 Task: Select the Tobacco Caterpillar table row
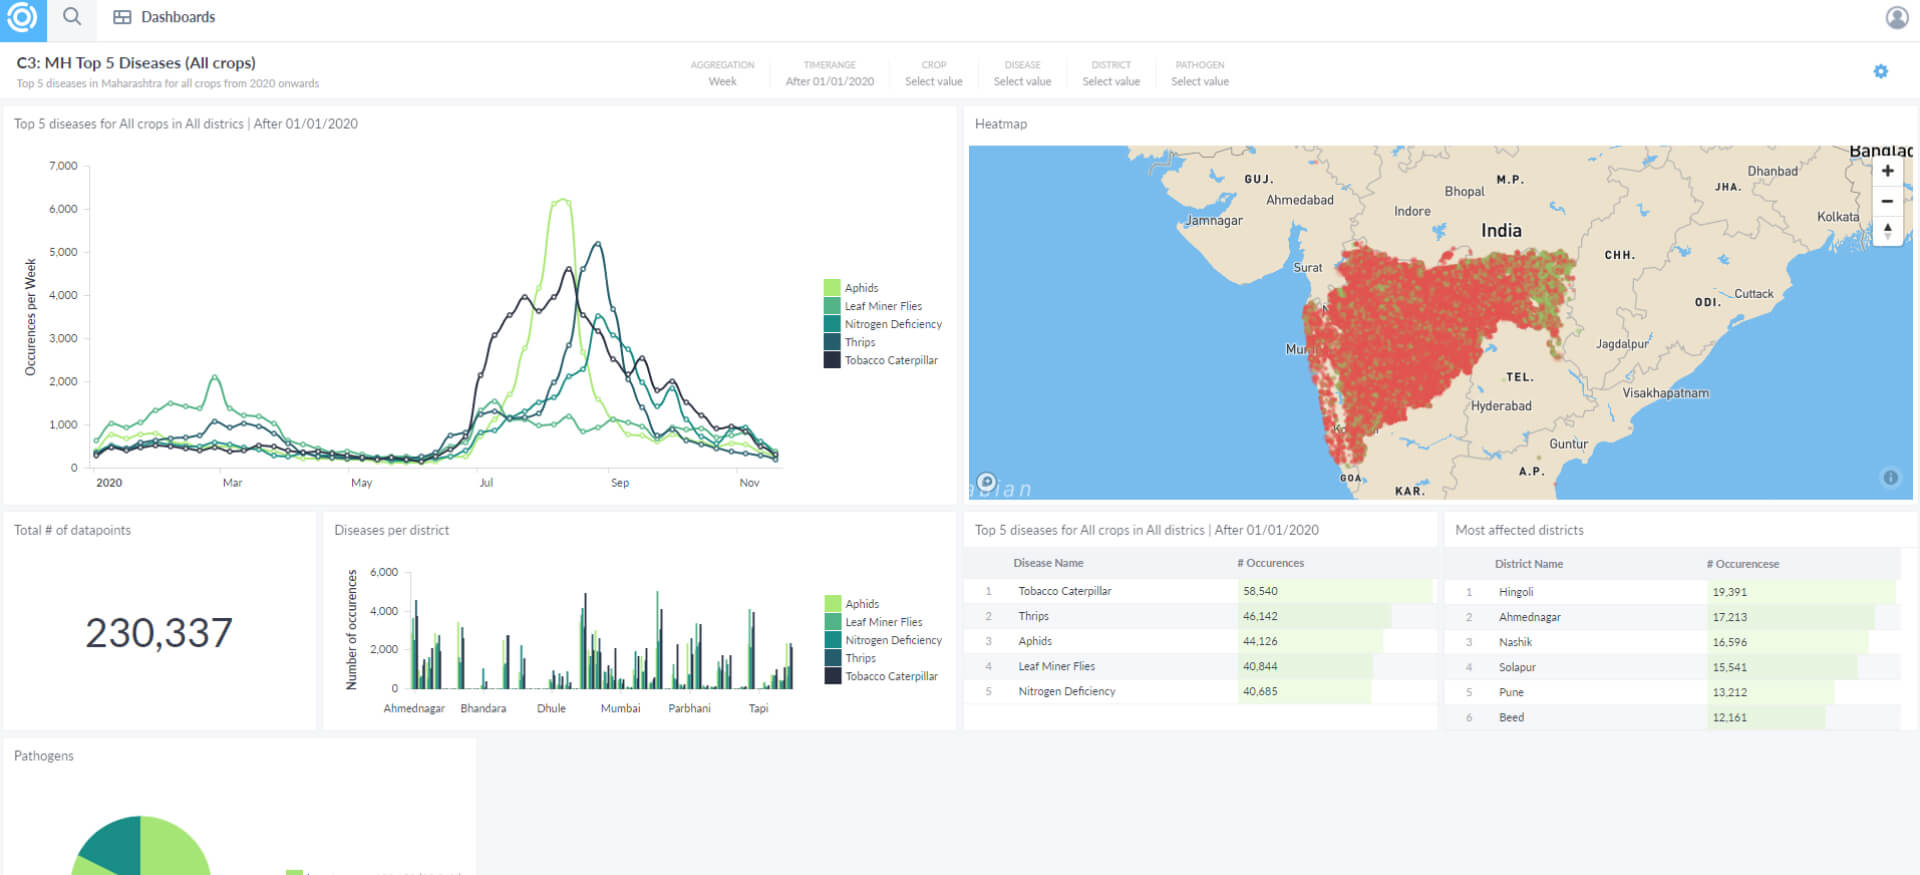pyautogui.click(x=1200, y=591)
